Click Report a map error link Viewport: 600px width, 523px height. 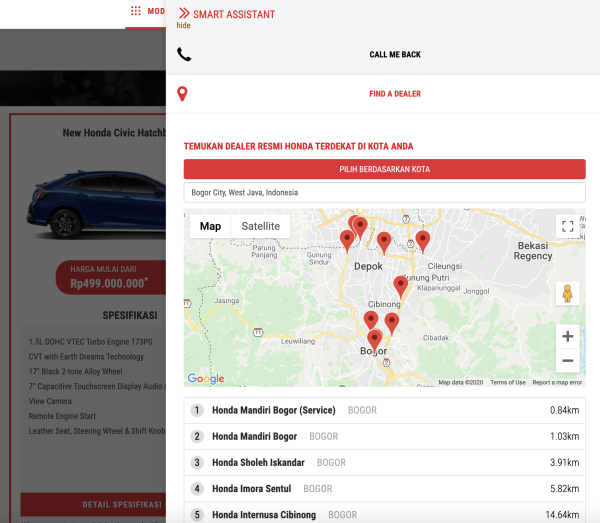[557, 382]
